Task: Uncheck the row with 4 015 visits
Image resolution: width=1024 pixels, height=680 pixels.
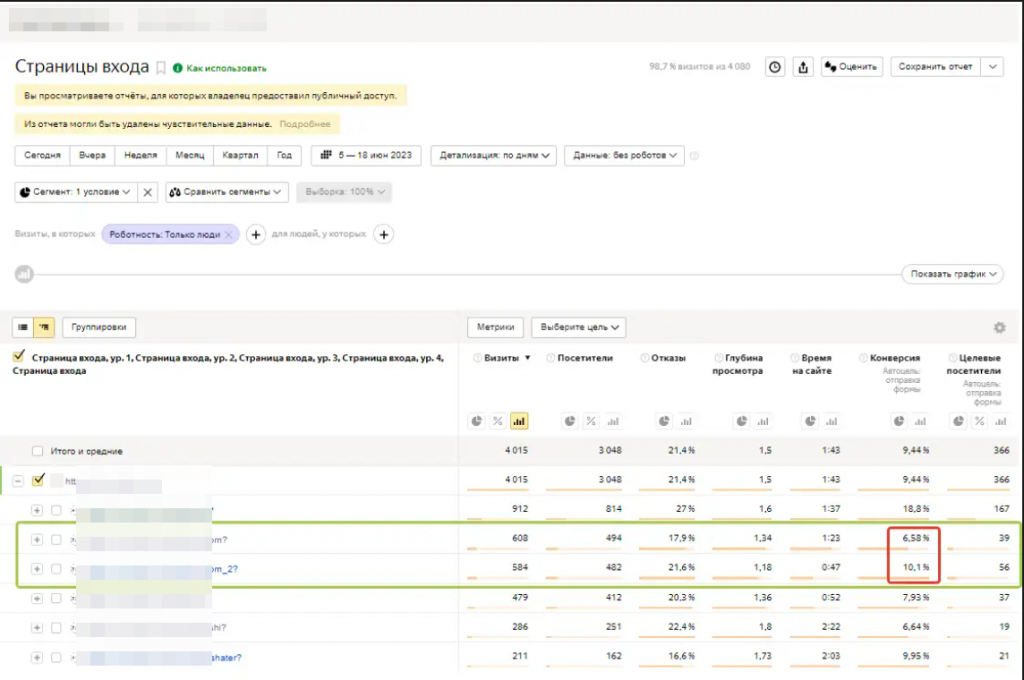Action: pyautogui.click(x=39, y=480)
